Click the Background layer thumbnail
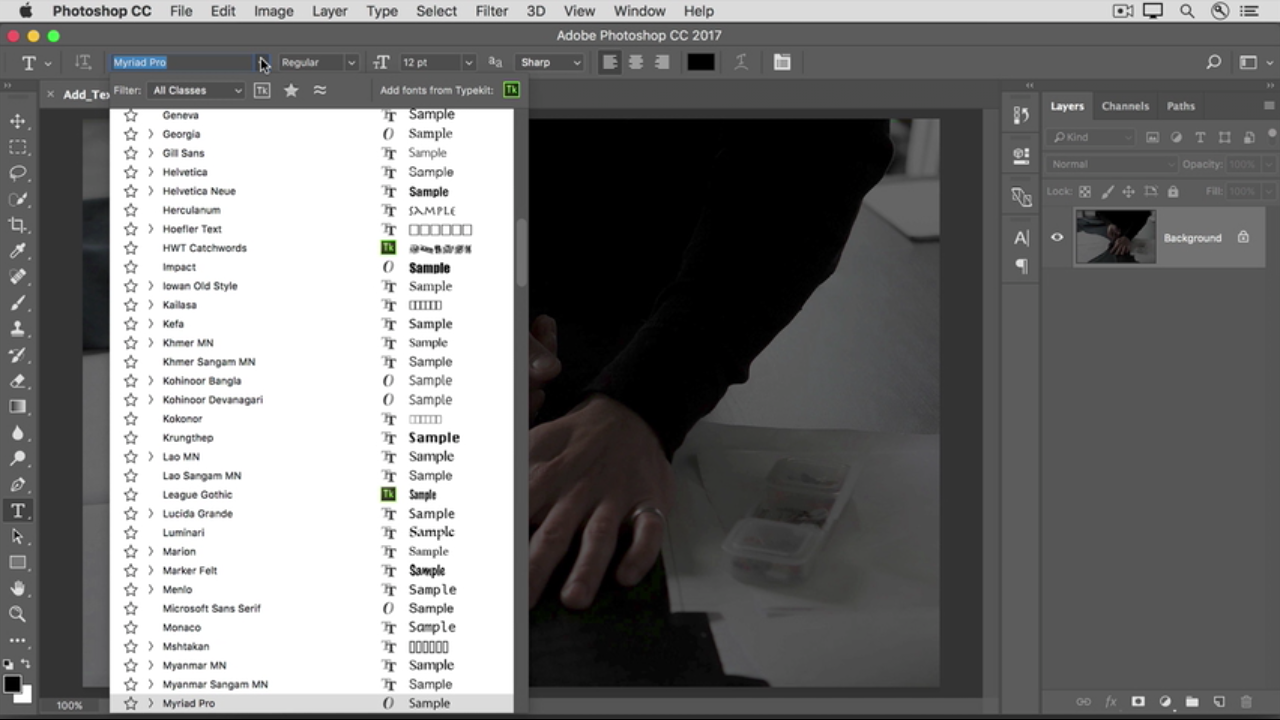Viewport: 1280px width, 720px height. point(1115,237)
